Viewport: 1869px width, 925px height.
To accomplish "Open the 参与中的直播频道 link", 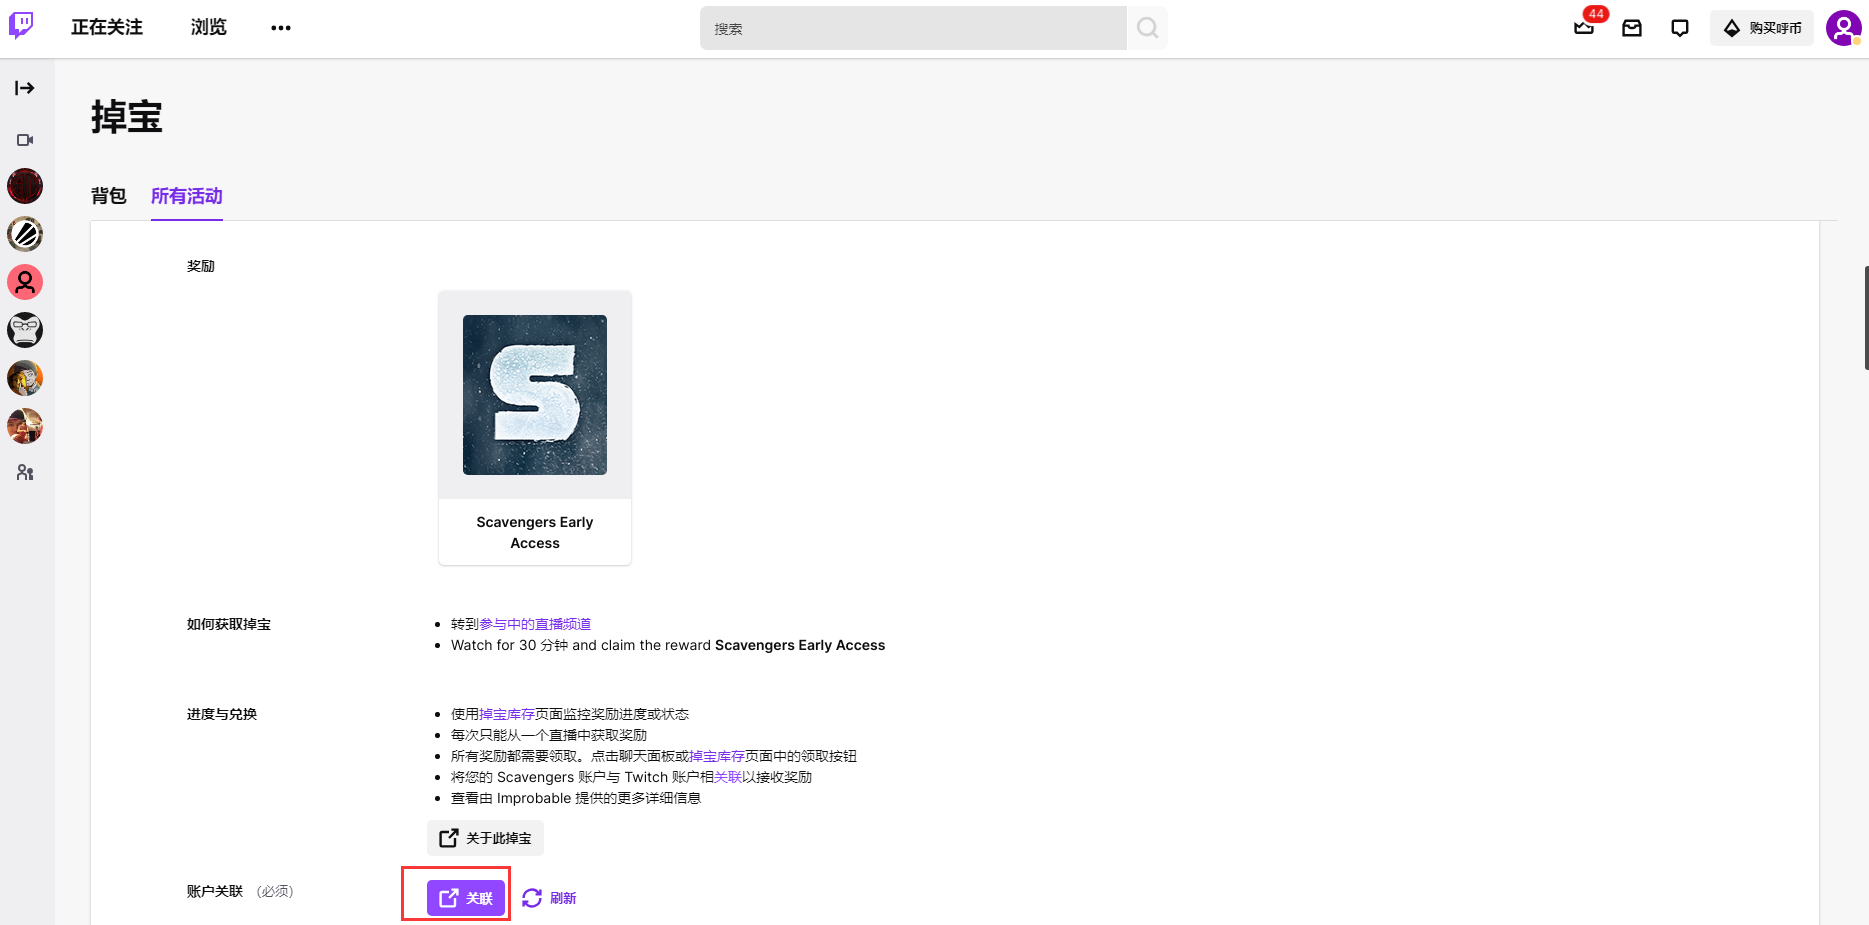I will click(x=535, y=624).
